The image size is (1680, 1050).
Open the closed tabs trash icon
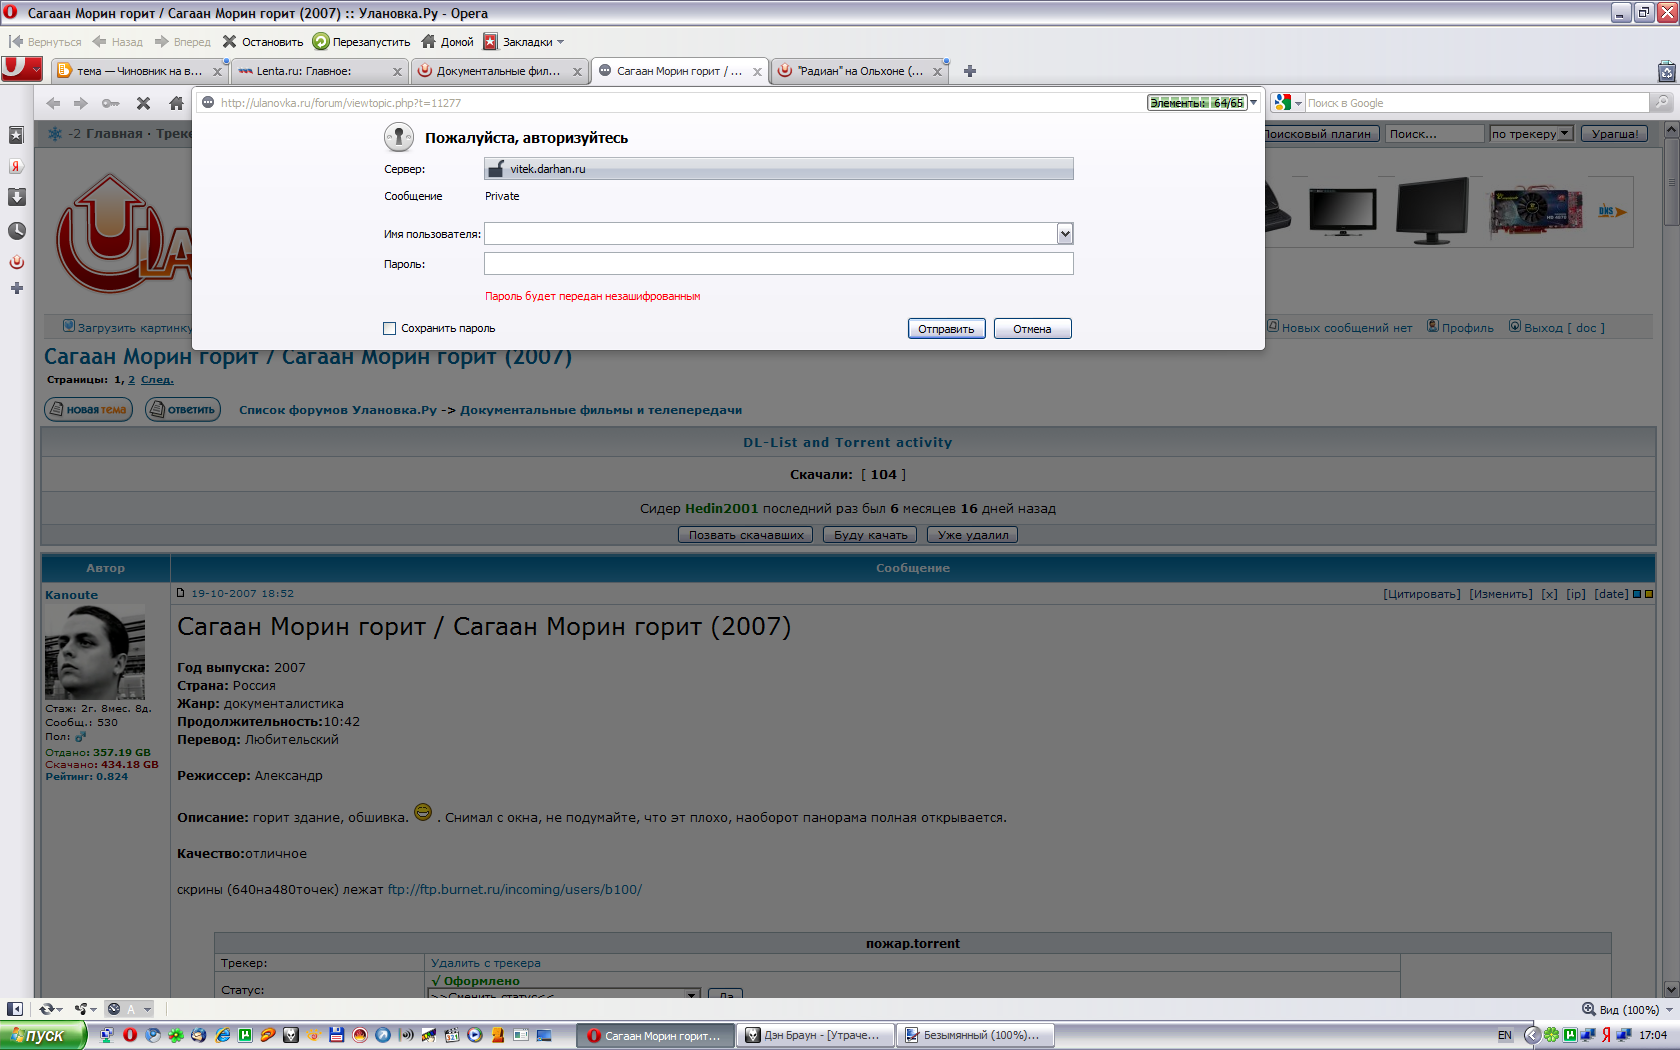[x=1666, y=71]
